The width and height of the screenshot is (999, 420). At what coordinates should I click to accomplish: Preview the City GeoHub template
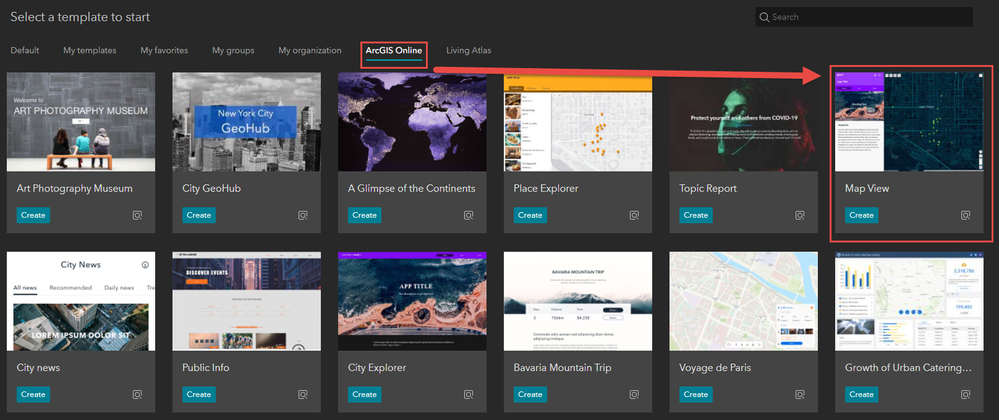tap(303, 215)
